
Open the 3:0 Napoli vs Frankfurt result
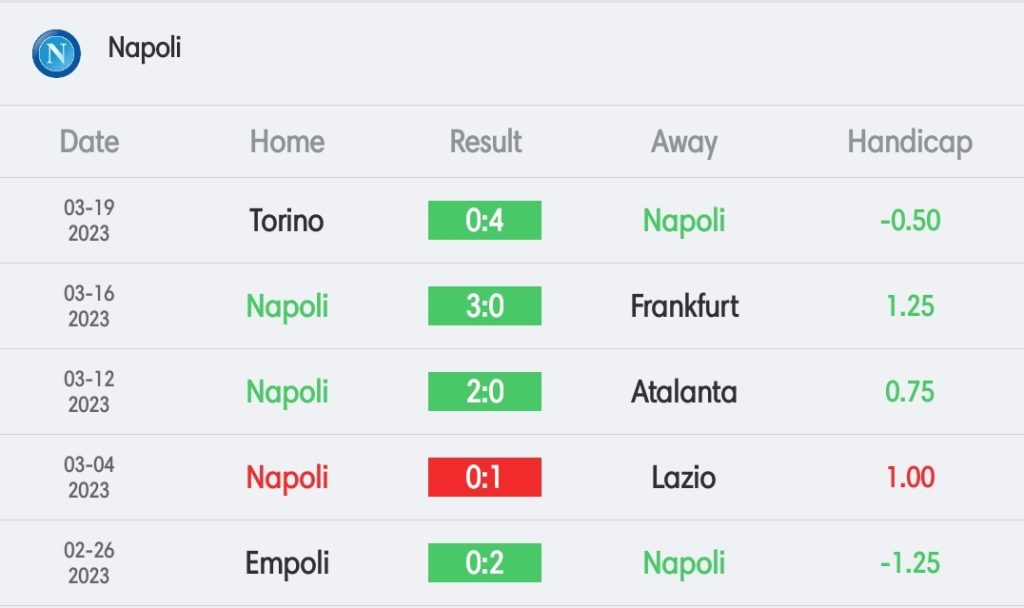(485, 306)
